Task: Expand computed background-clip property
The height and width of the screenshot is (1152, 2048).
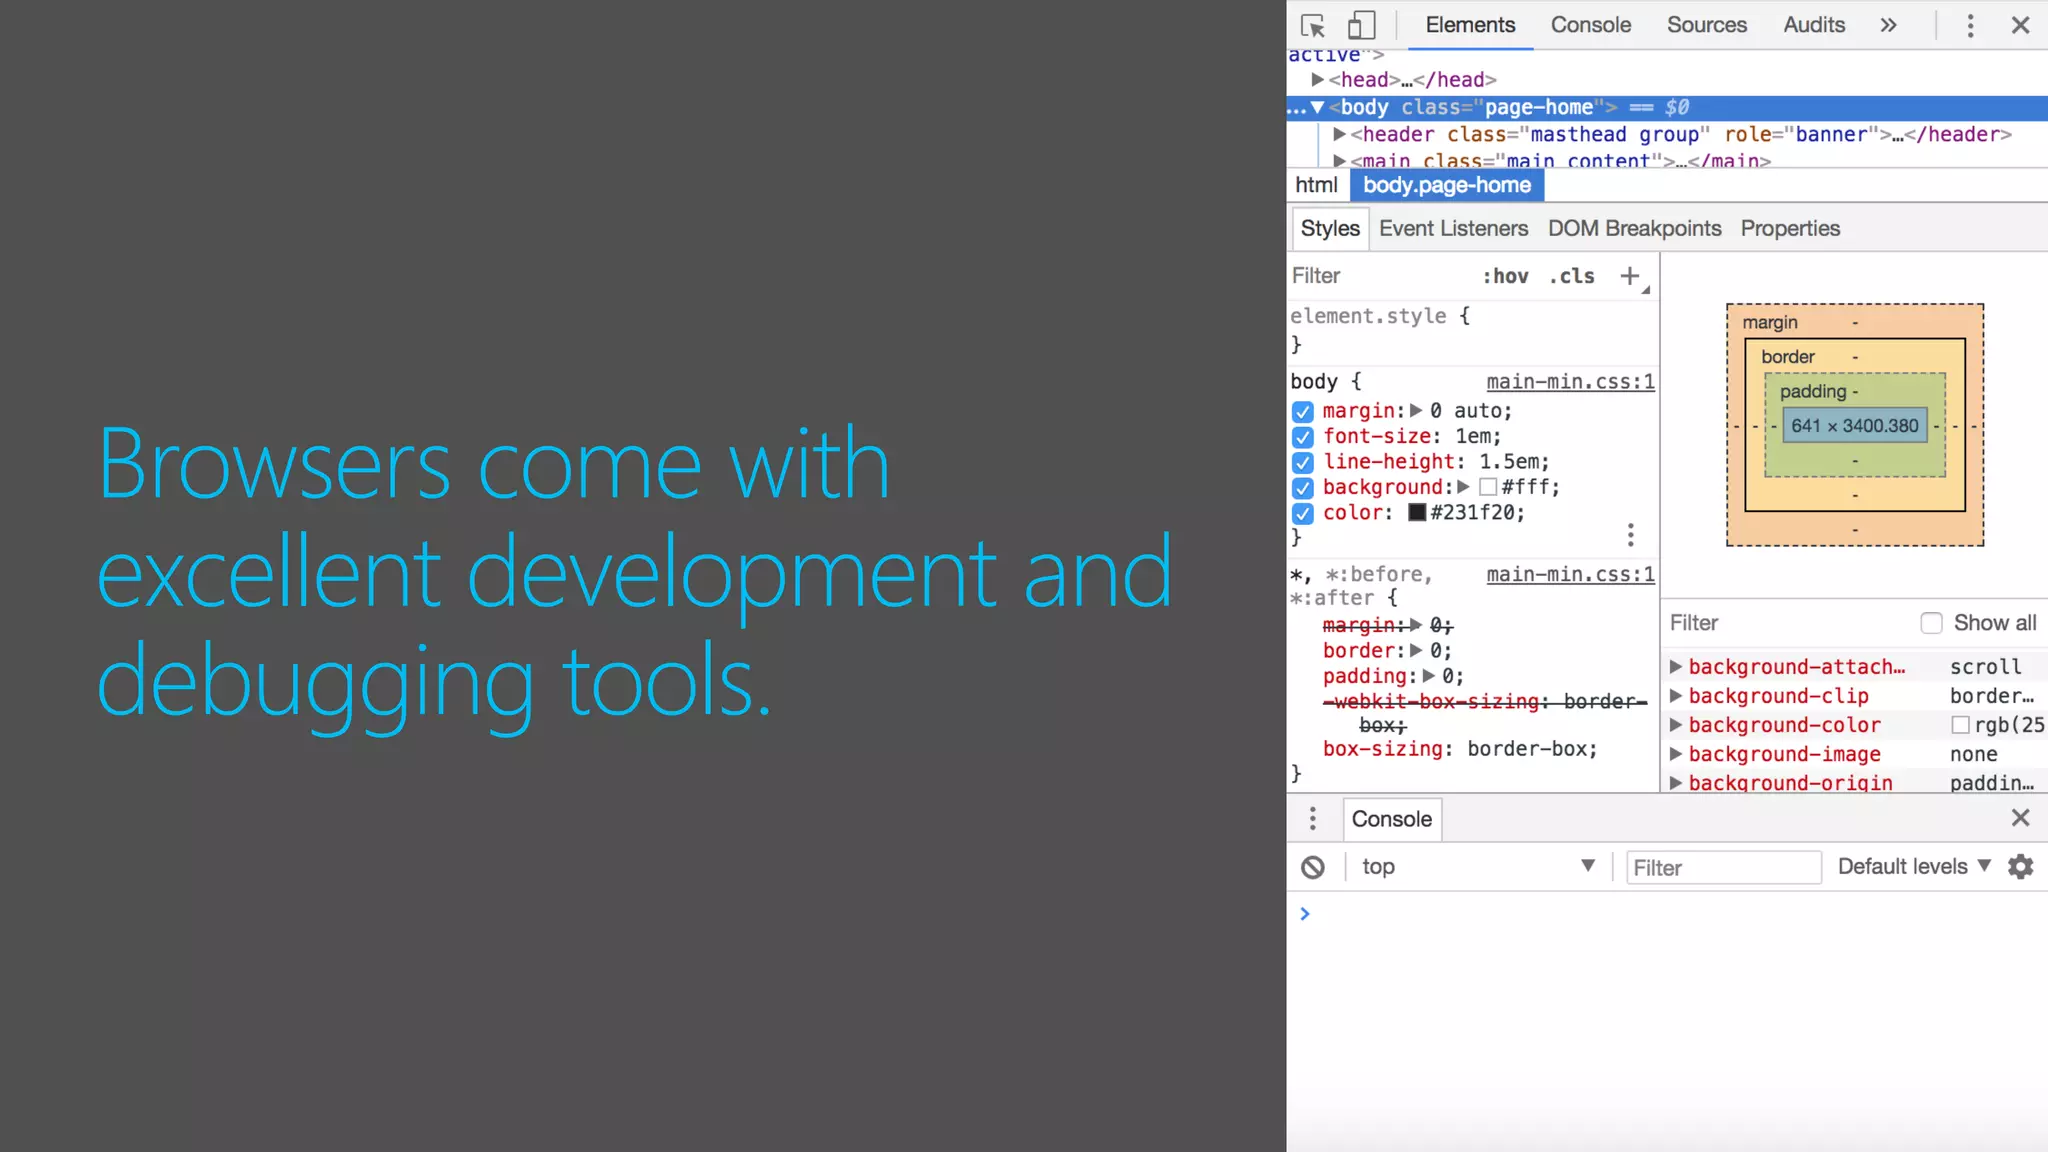Action: coord(1675,695)
